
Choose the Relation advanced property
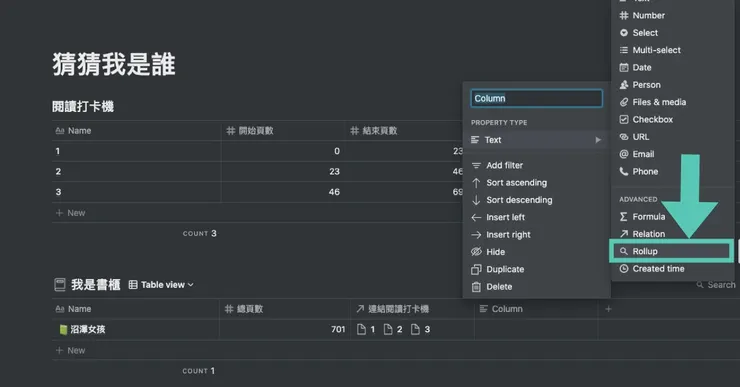pyautogui.click(x=672, y=234)
